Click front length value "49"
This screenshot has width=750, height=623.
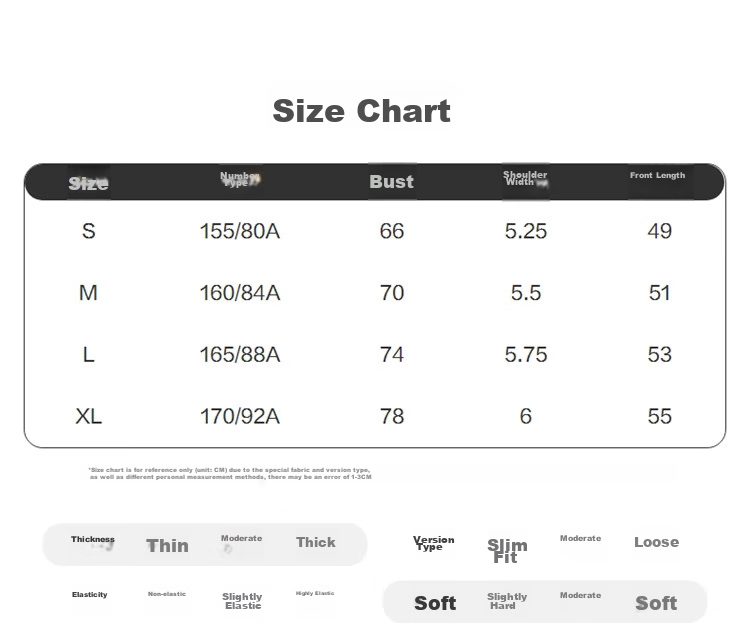click(660, 231)
